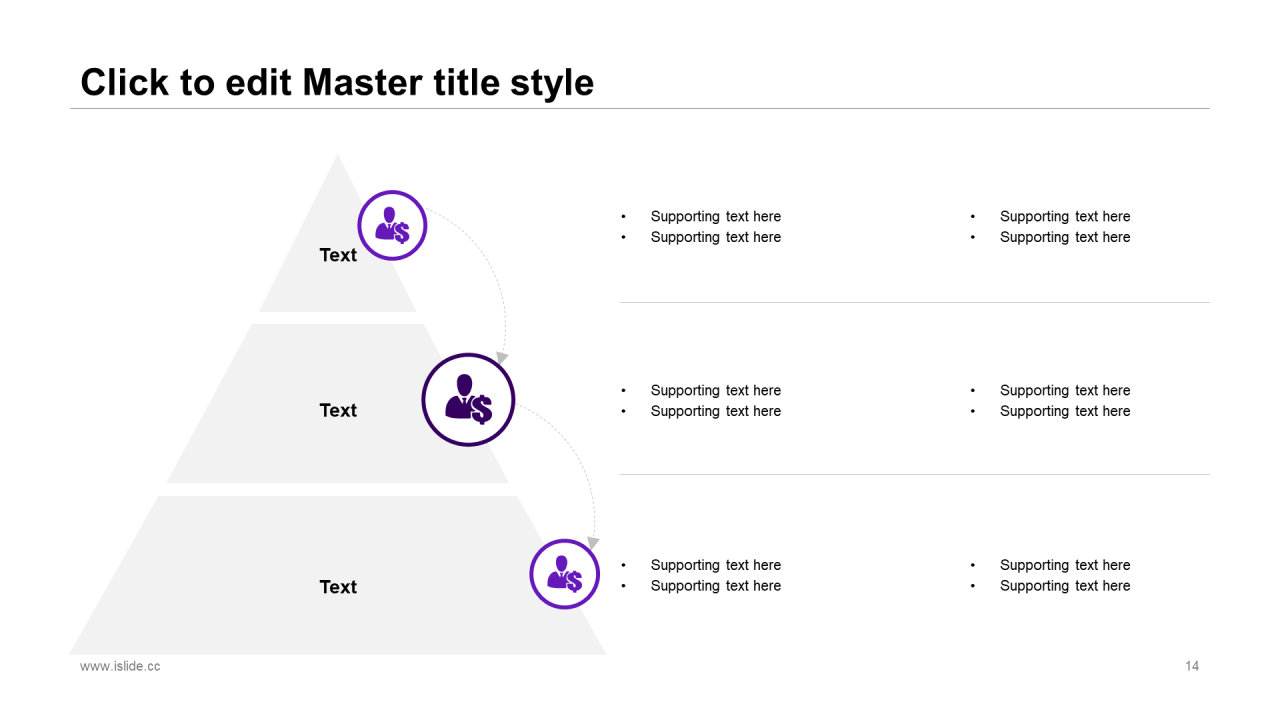Open the www.islide.cc footer link

coord(120,666)
